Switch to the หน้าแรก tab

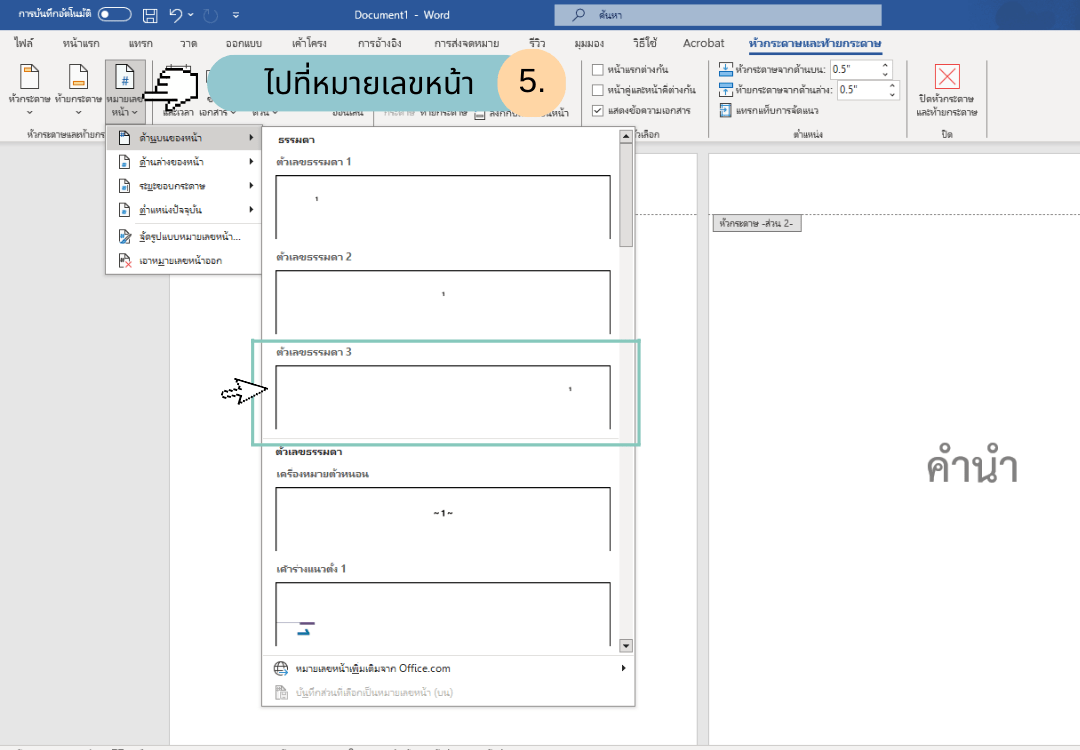[81, 43]
